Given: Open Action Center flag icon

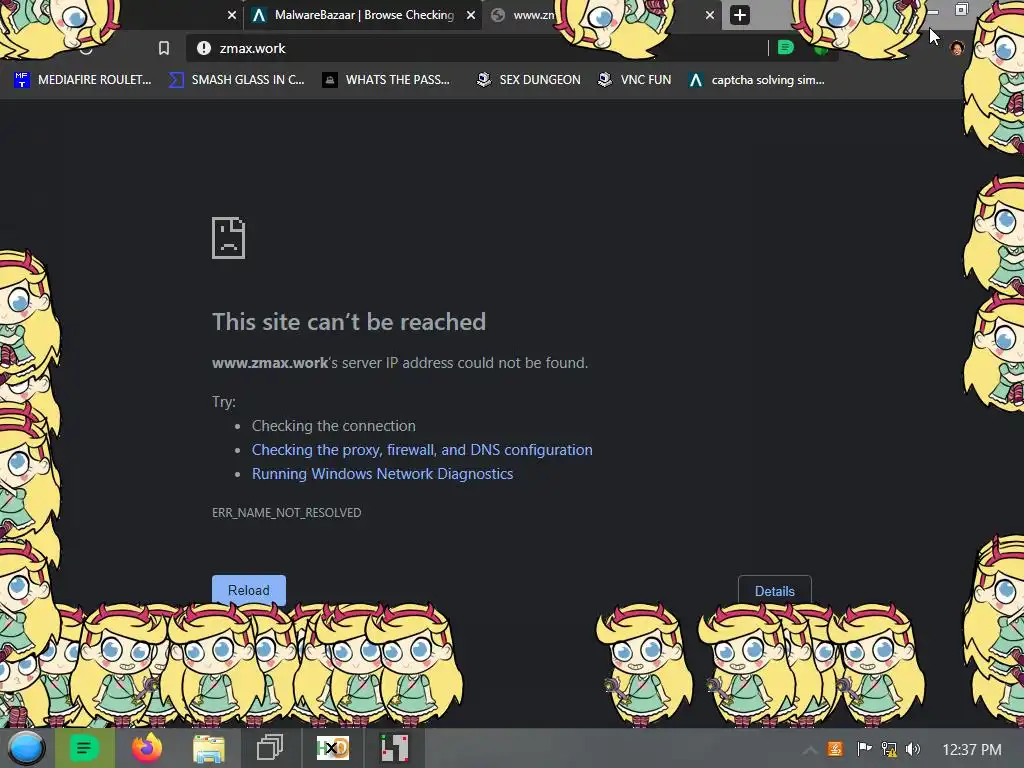Looking at the screenshot, I should (x=864, y=749).
